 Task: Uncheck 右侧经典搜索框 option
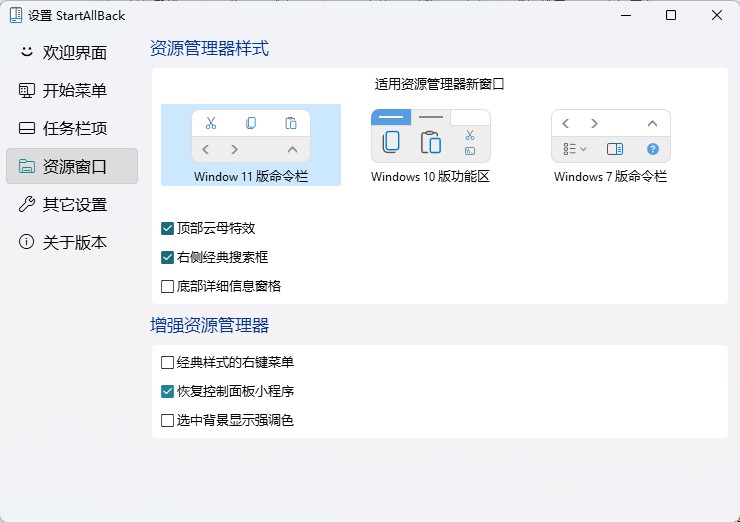pyautogui.click(x=168, y=257)
